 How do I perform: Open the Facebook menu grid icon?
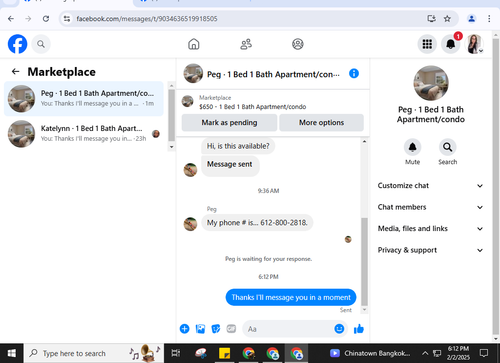click(x=427, y=44)
